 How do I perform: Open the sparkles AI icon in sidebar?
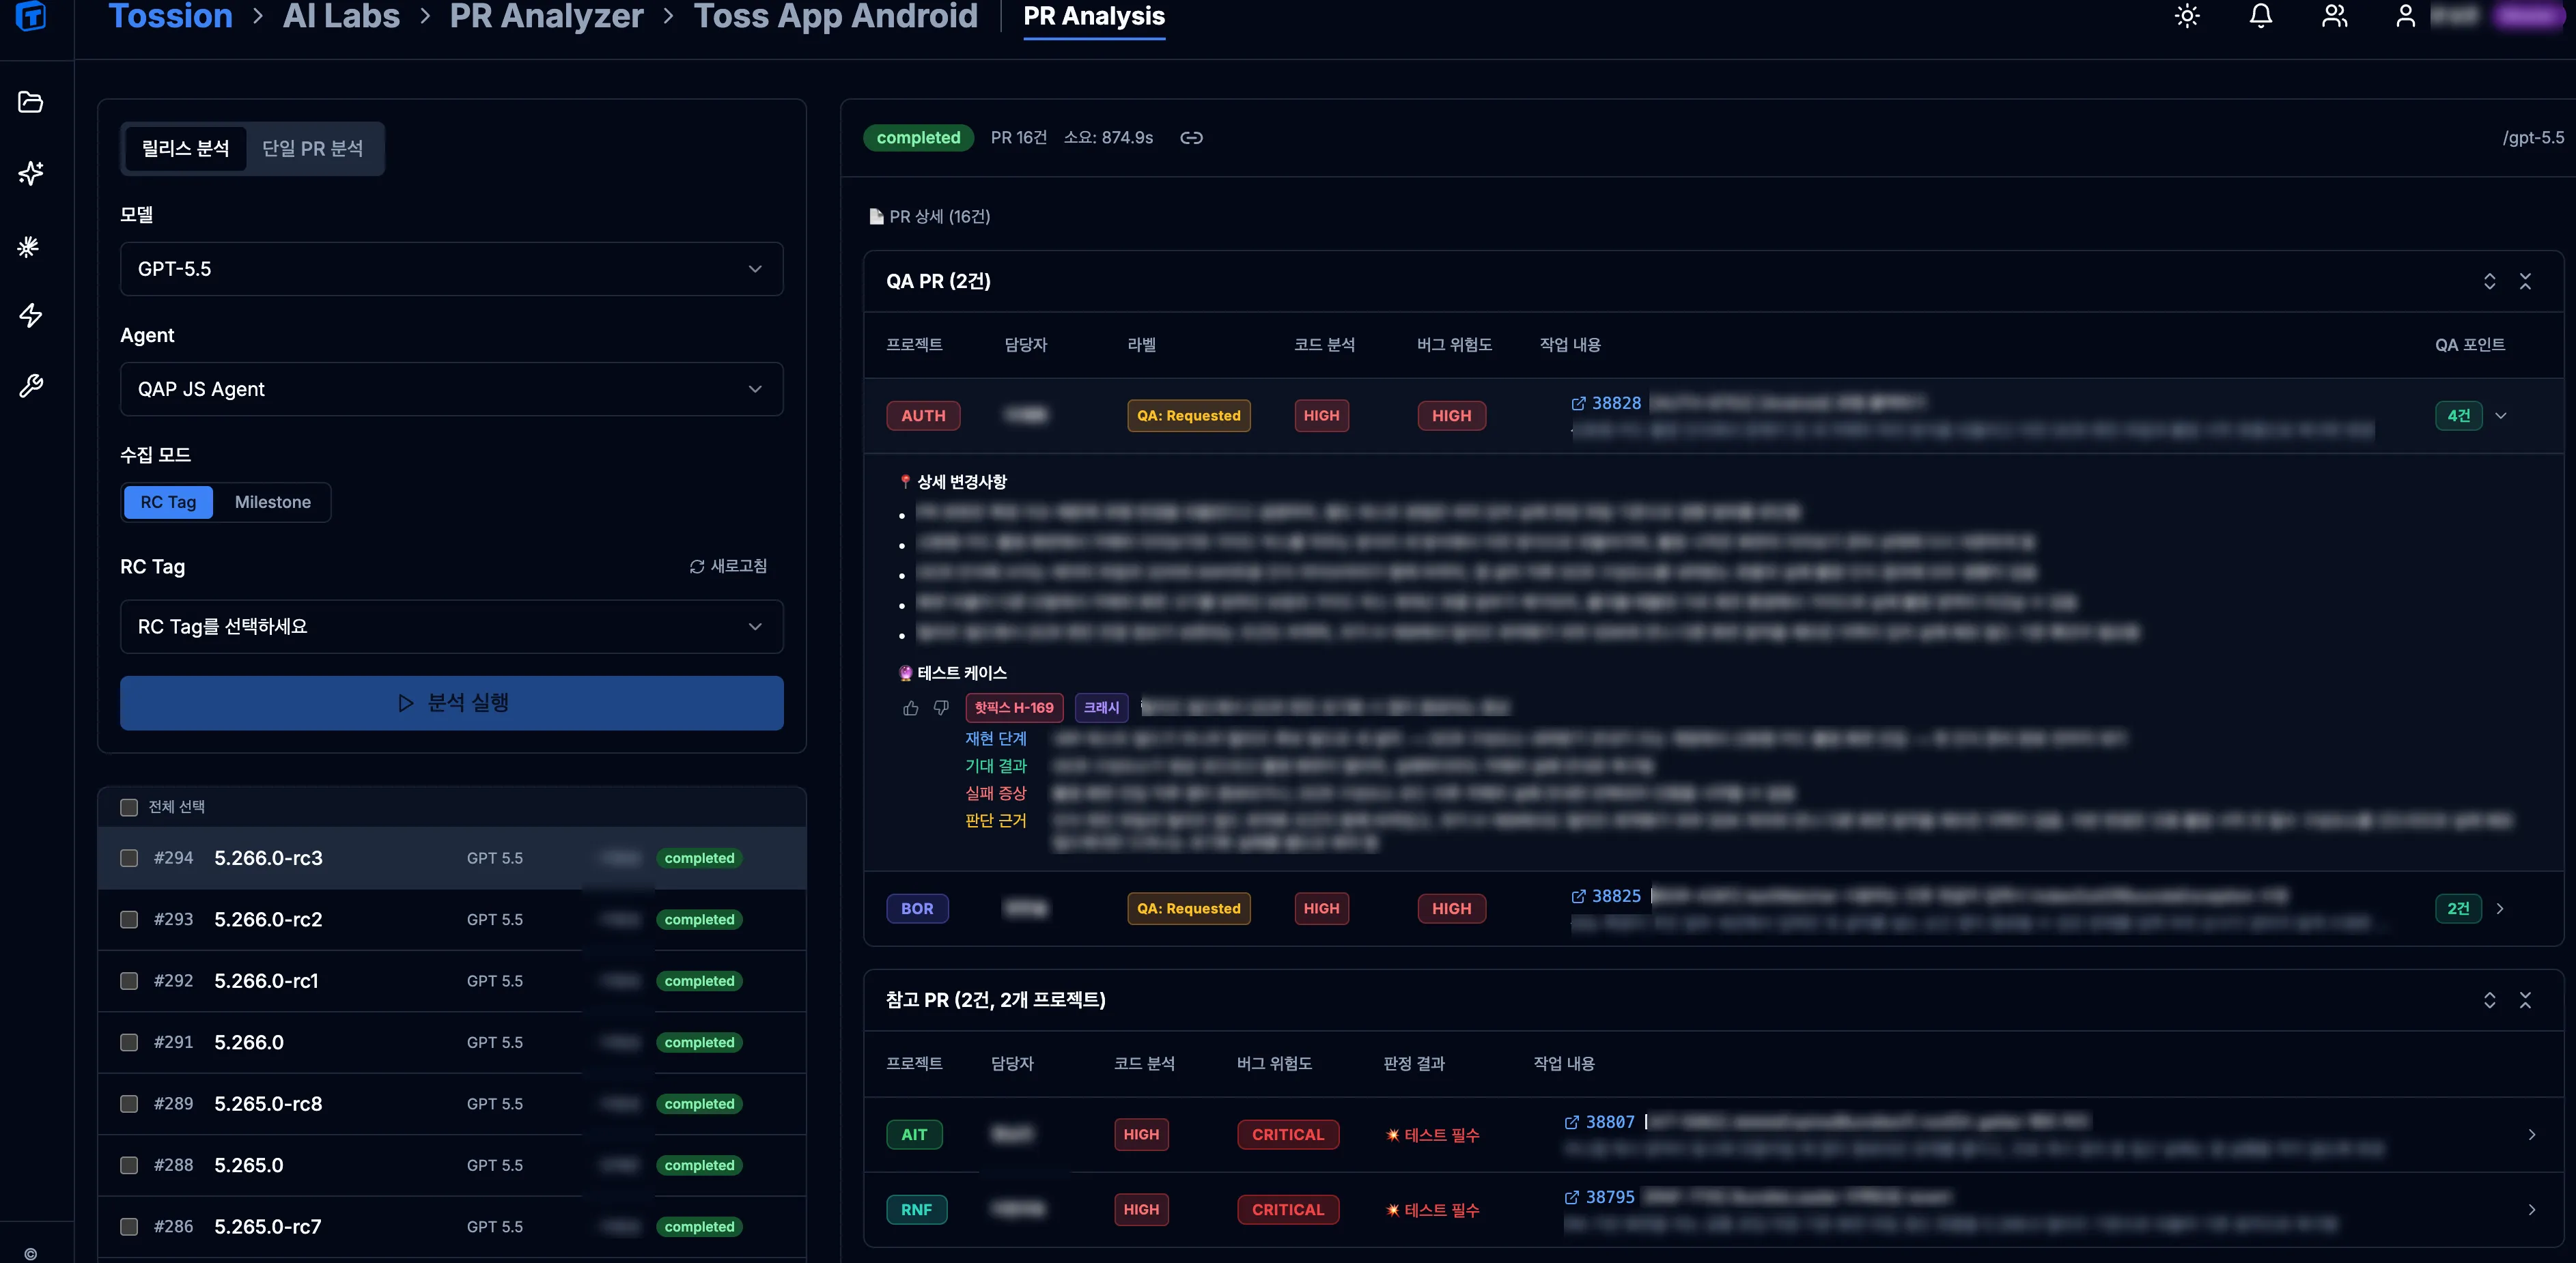pos(31,173)
